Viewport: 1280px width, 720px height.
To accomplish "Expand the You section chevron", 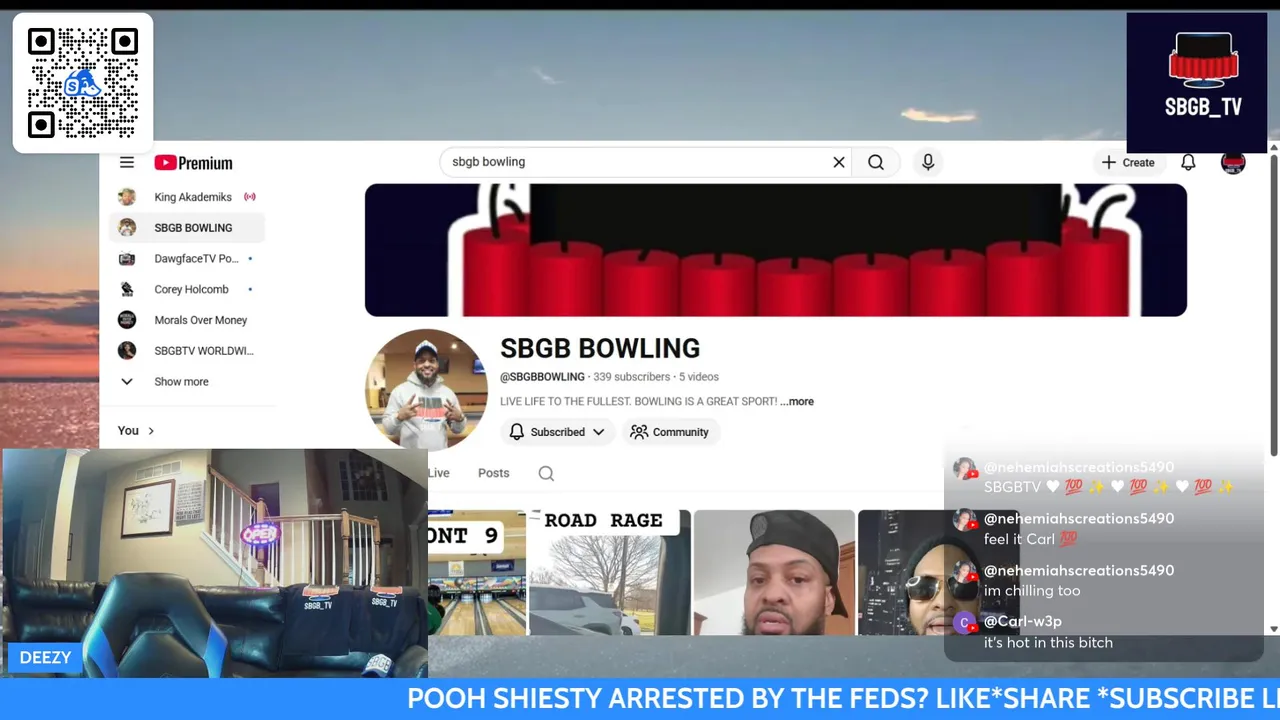I will [x=151, y=431].
